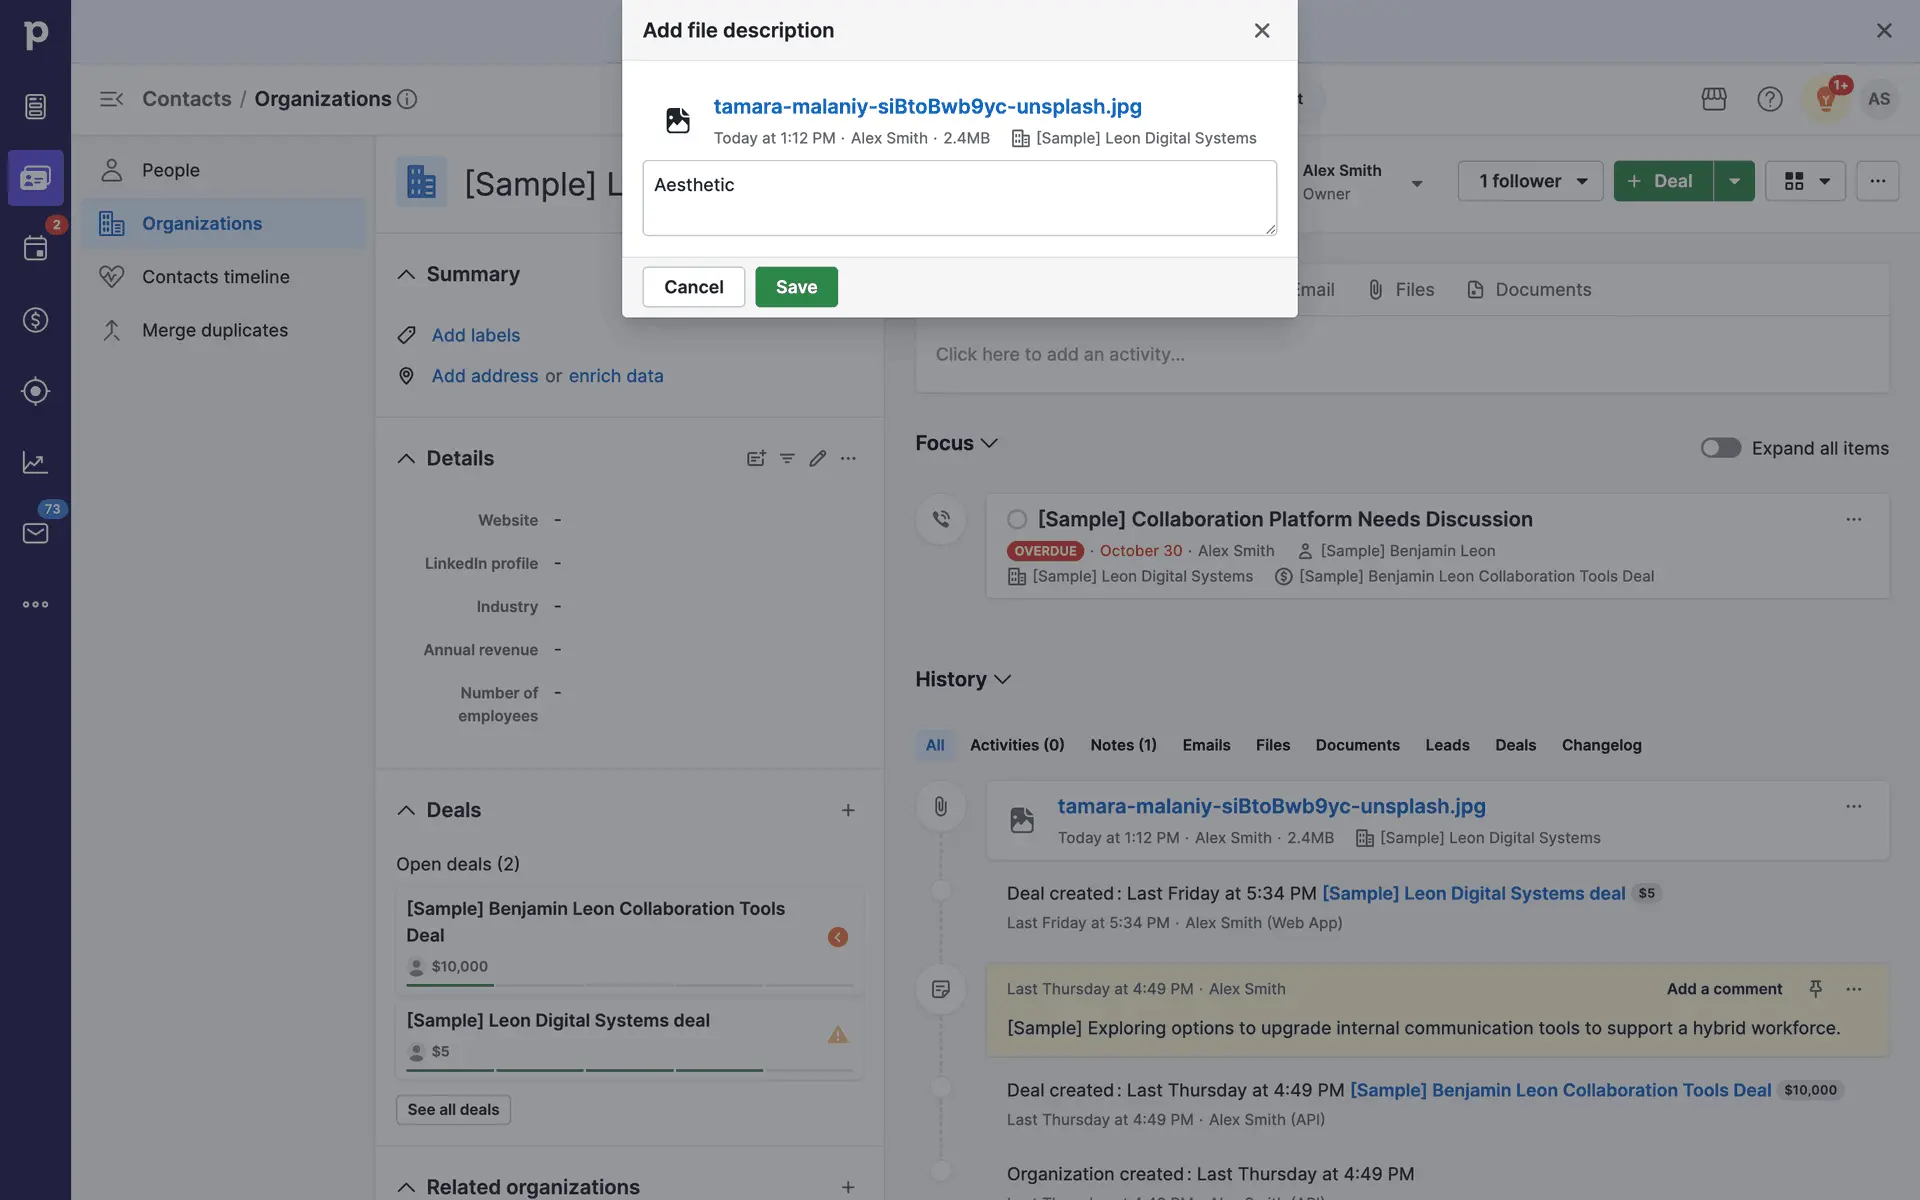Click the Aesthetic description text field
1920x1200 pixels.
(x=958, y=198)
